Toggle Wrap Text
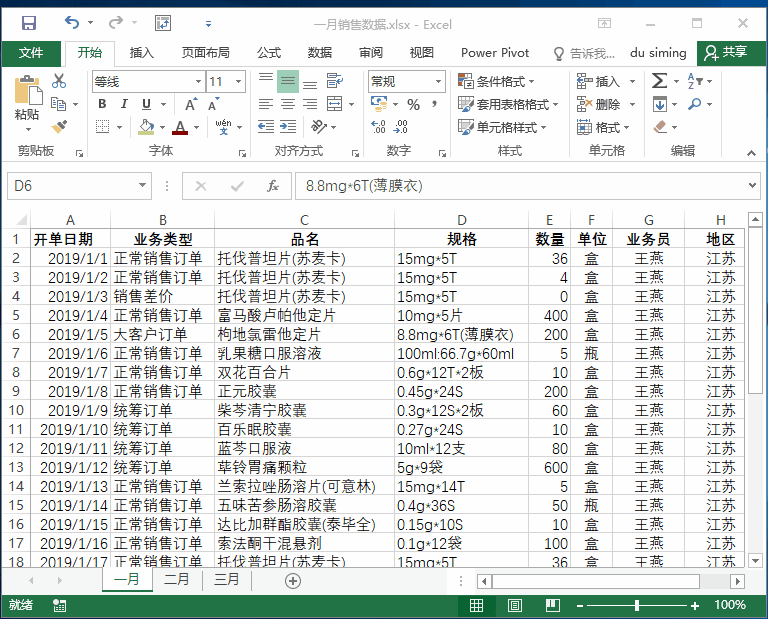Viewport: 768px width, 619px height. pos(335,81)
